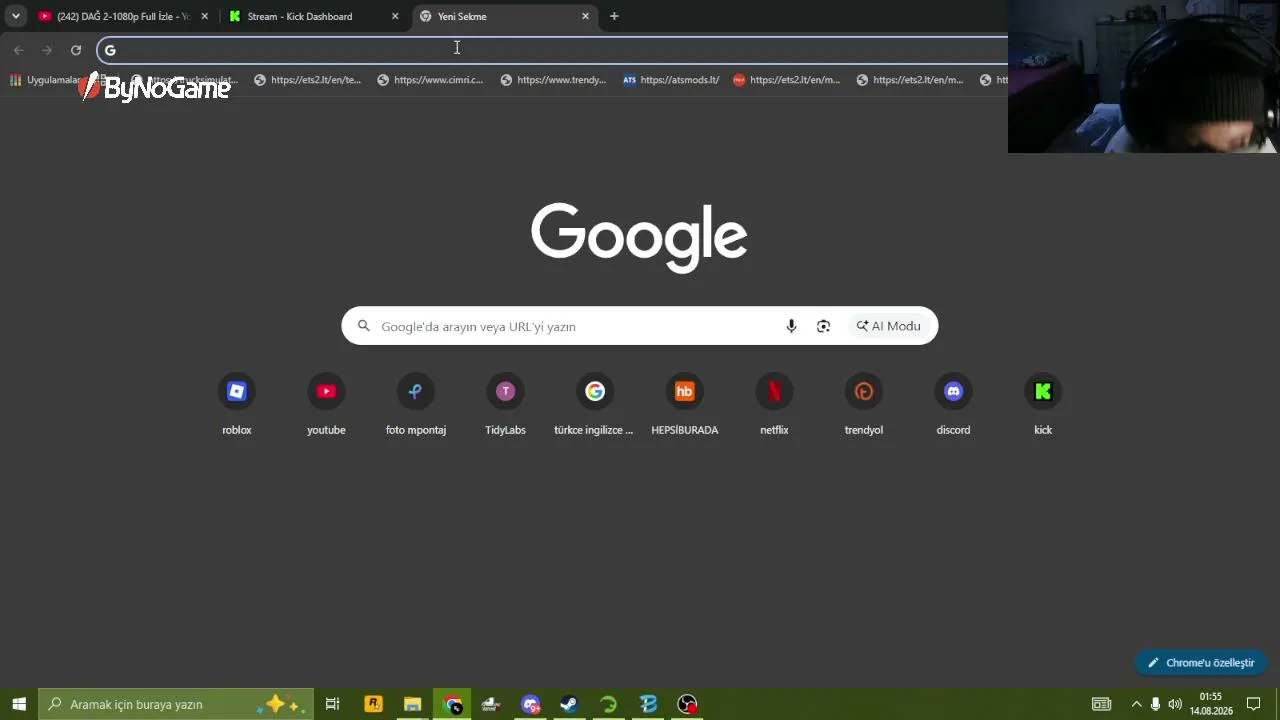The height and width of the screenshot is (720, 1280).
Task: Open the atsmods.lt bookmark
Action: point(671,80)
